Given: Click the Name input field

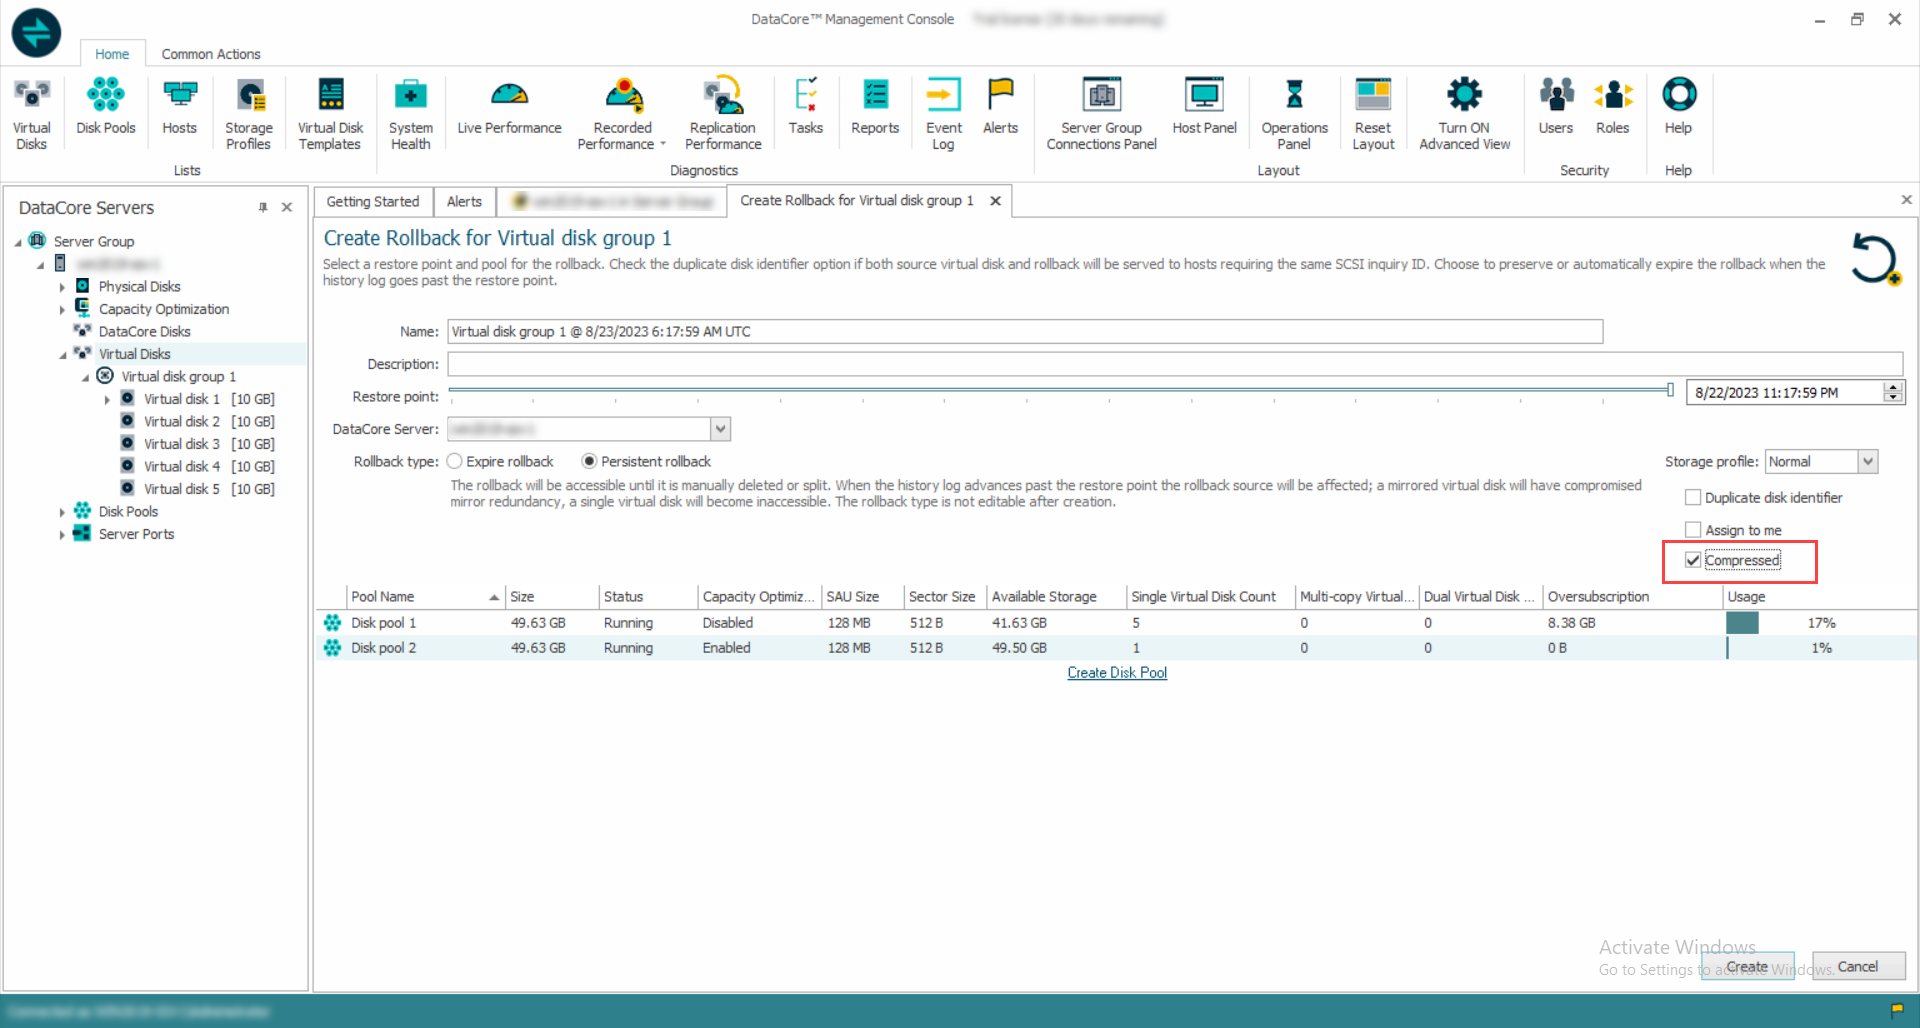Looking at the screenshot, I should click(x=1025, y=332).
